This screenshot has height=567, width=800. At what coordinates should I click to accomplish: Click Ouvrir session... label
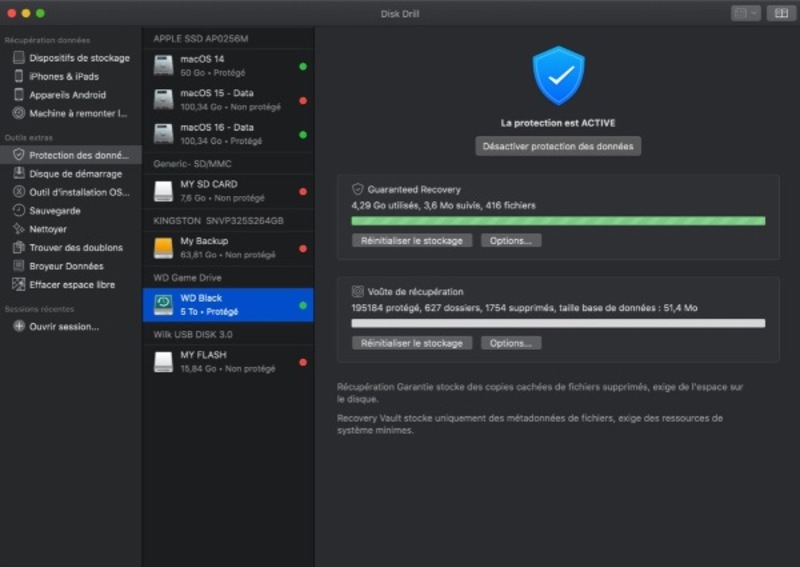tap(64, 327)
